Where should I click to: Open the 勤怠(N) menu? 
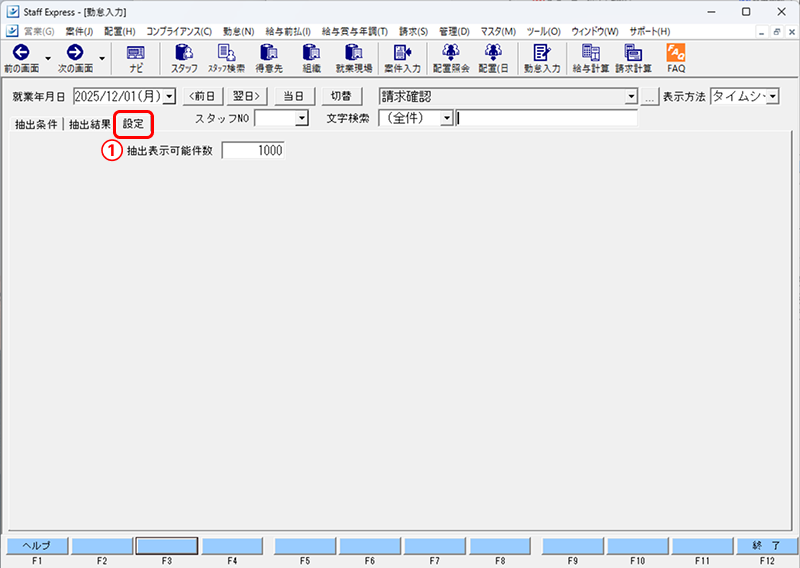point(238,32)
